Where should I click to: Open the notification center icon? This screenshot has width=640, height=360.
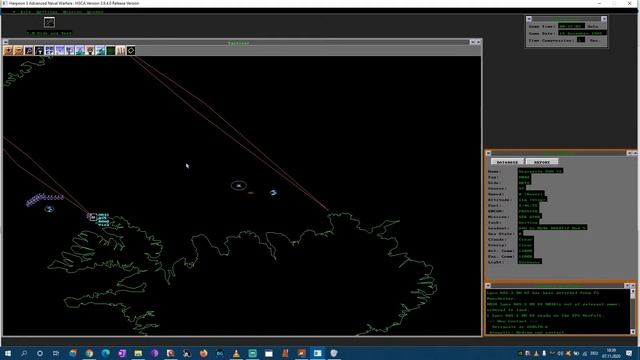(x=629, y=353)
